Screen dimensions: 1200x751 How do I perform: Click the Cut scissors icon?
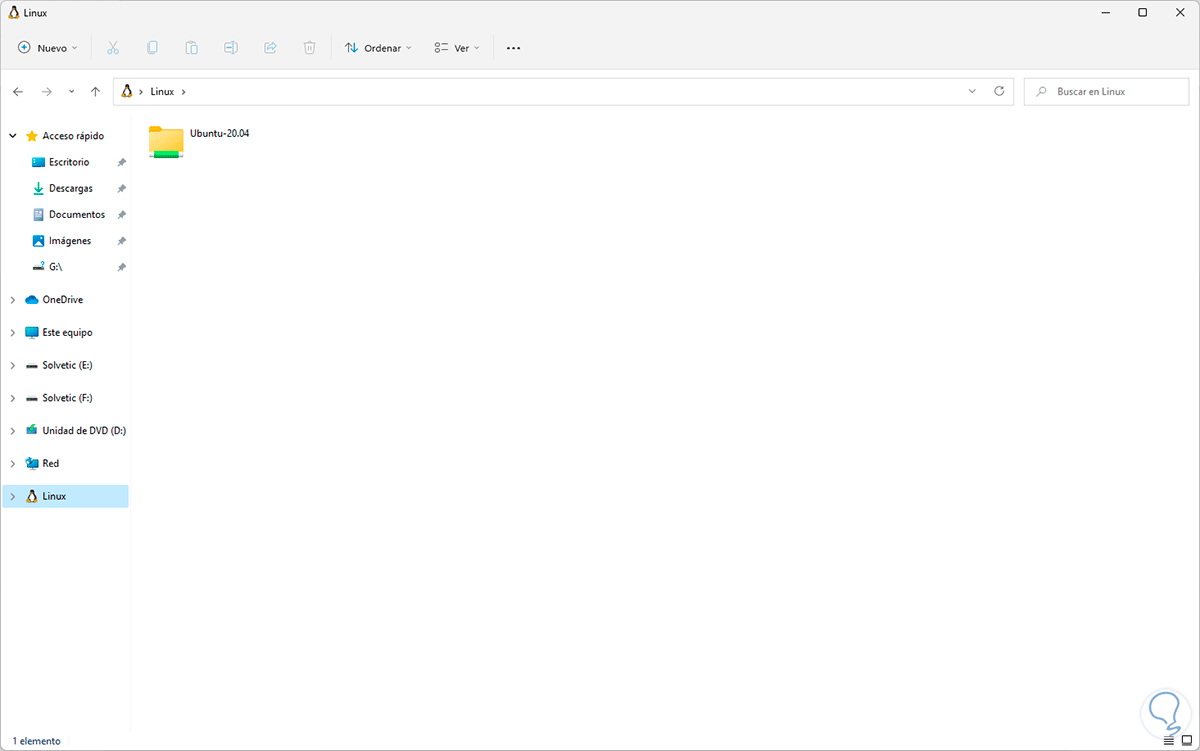[x=112, y=48]
